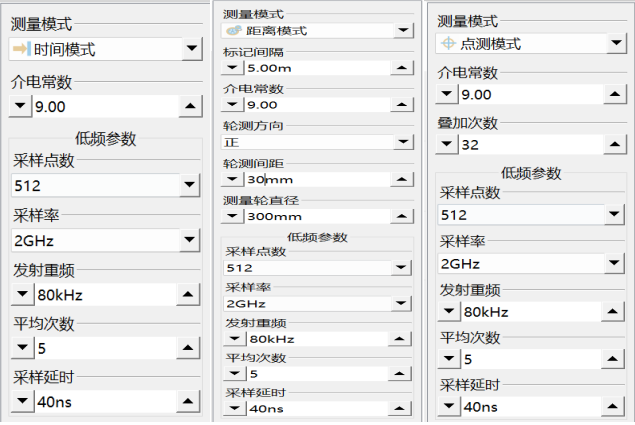Viewport: 635px width, 425px height.
Task: Click the 轮测间距 30mm input field
Action: click(315, 179)
